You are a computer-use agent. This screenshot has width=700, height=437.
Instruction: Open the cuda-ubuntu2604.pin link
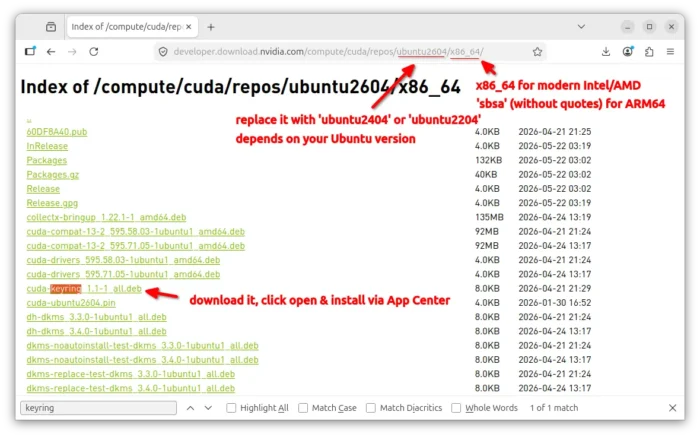(71, 303)
